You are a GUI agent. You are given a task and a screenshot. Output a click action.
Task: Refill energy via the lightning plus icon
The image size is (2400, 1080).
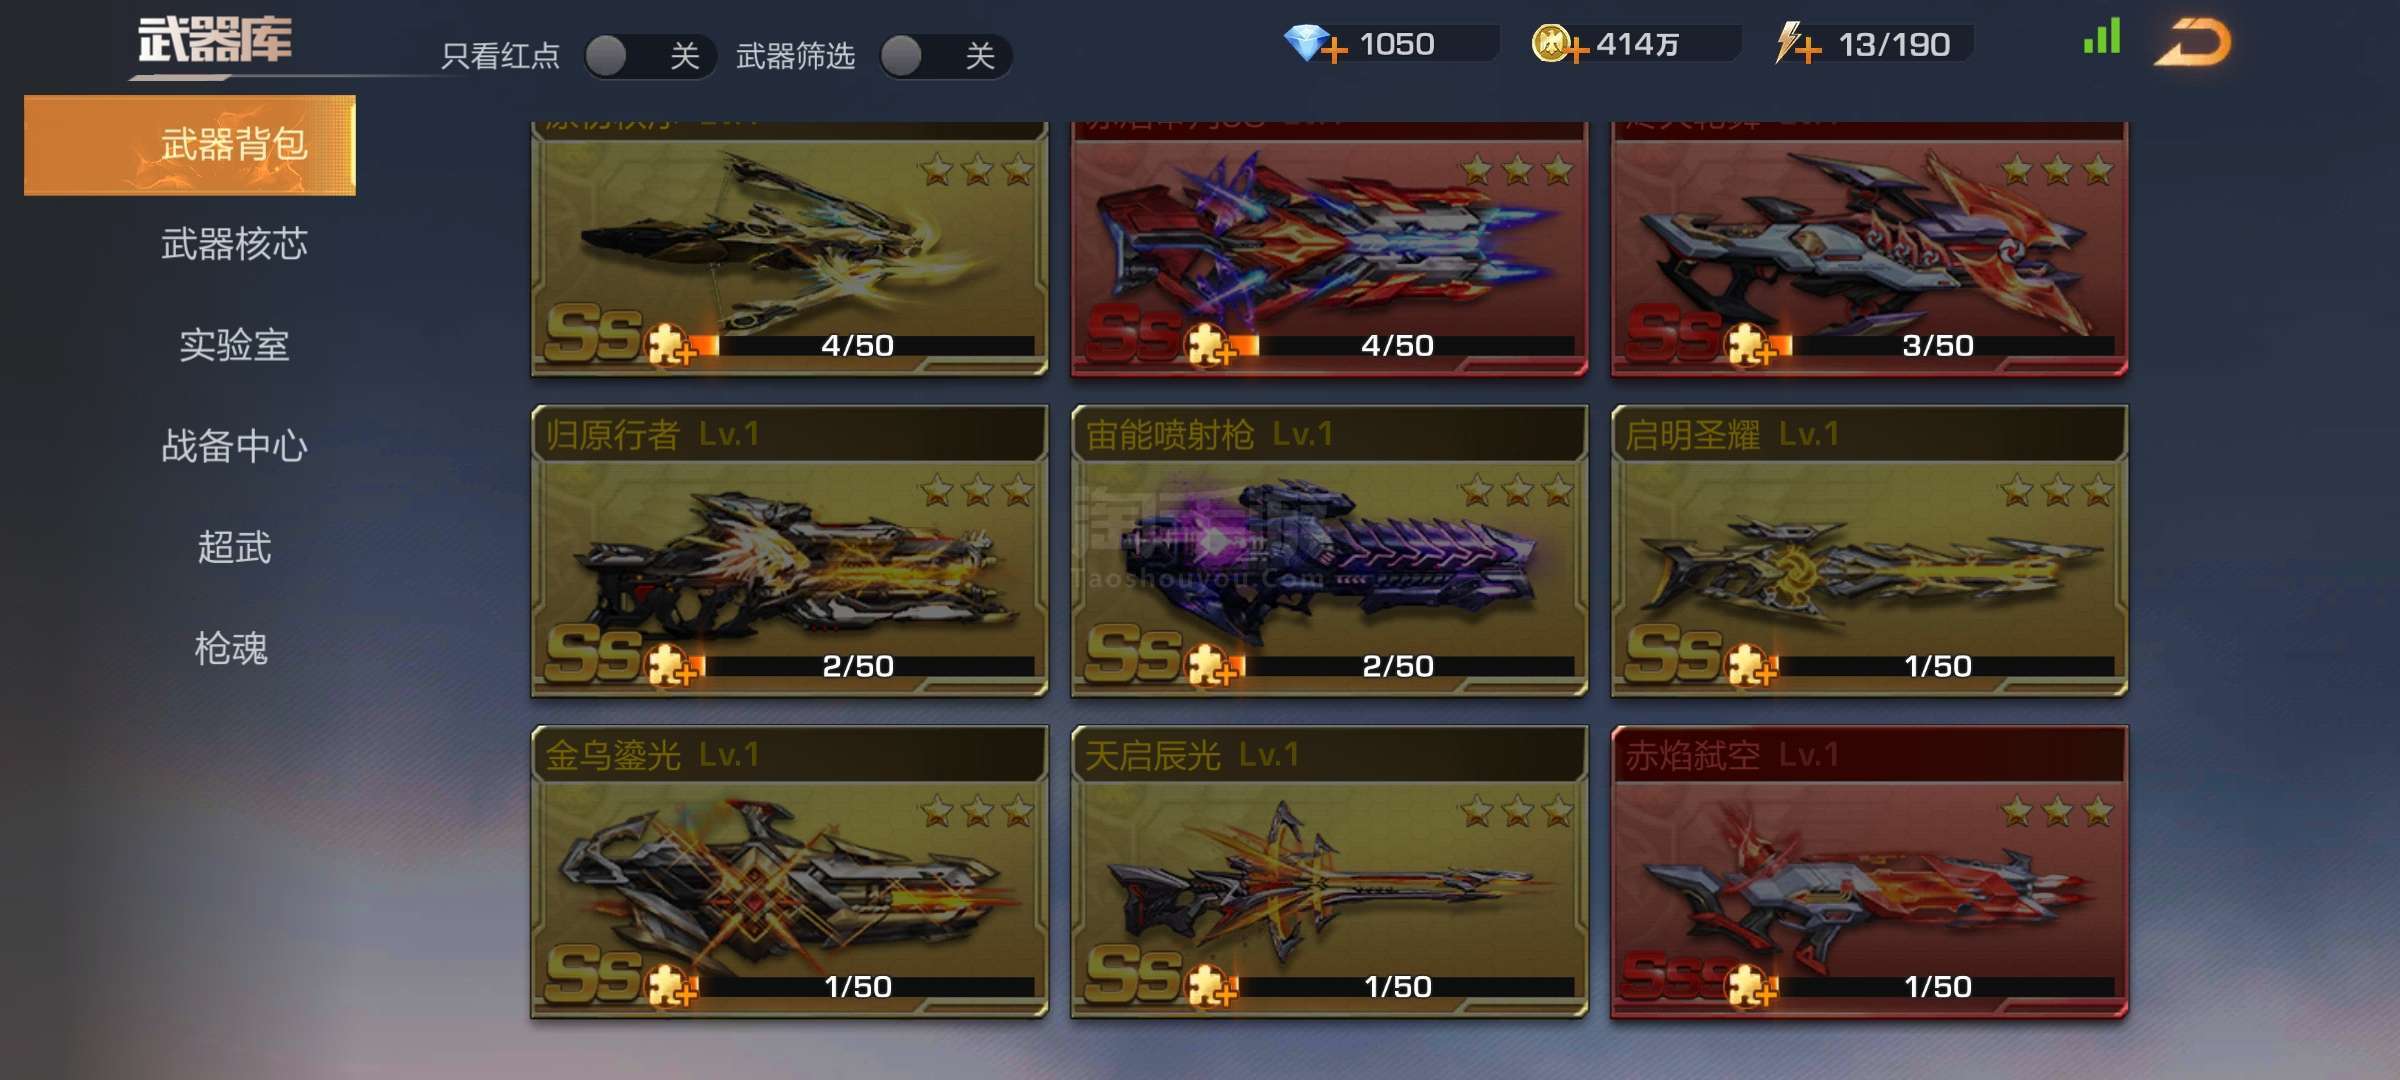pos(1797,44)
